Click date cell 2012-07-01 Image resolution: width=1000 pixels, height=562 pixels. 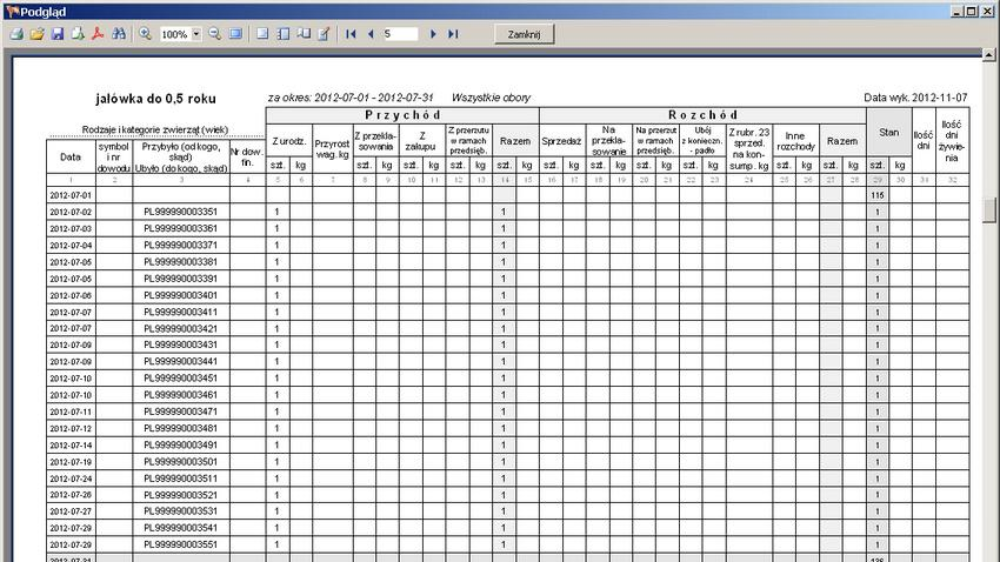click(x=71, y=195)
